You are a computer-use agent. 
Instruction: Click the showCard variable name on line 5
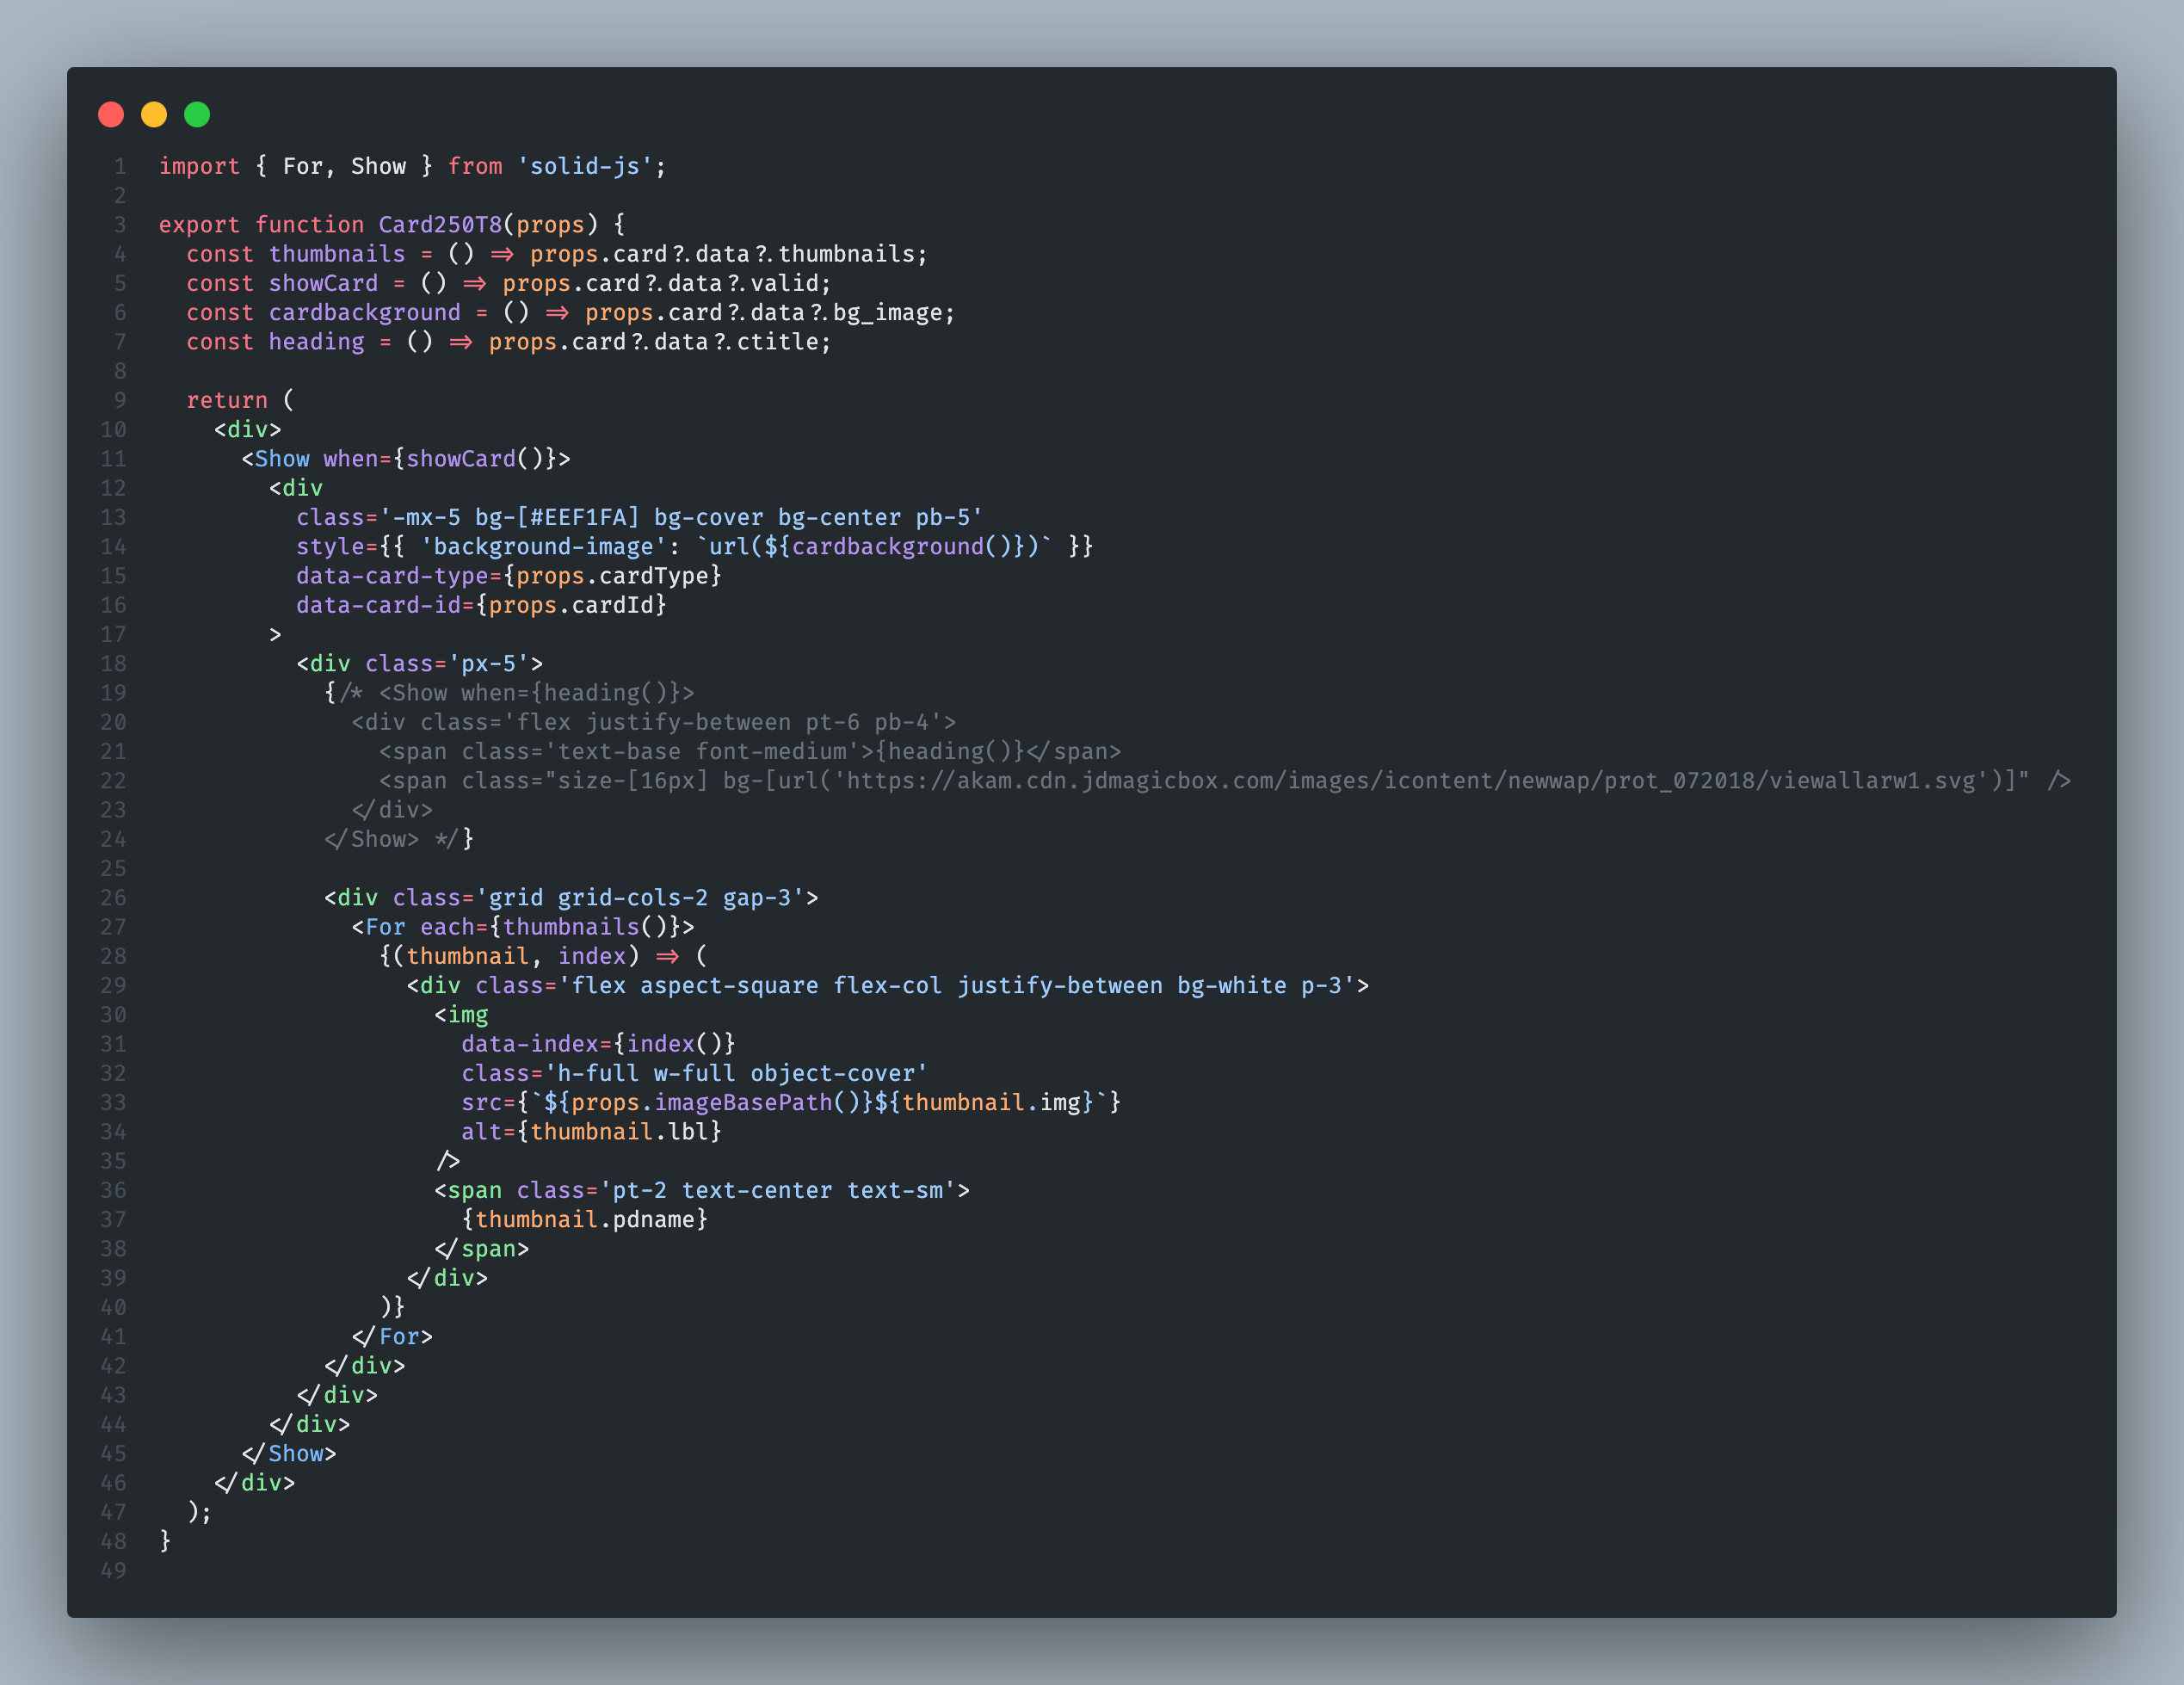[323, 283]
